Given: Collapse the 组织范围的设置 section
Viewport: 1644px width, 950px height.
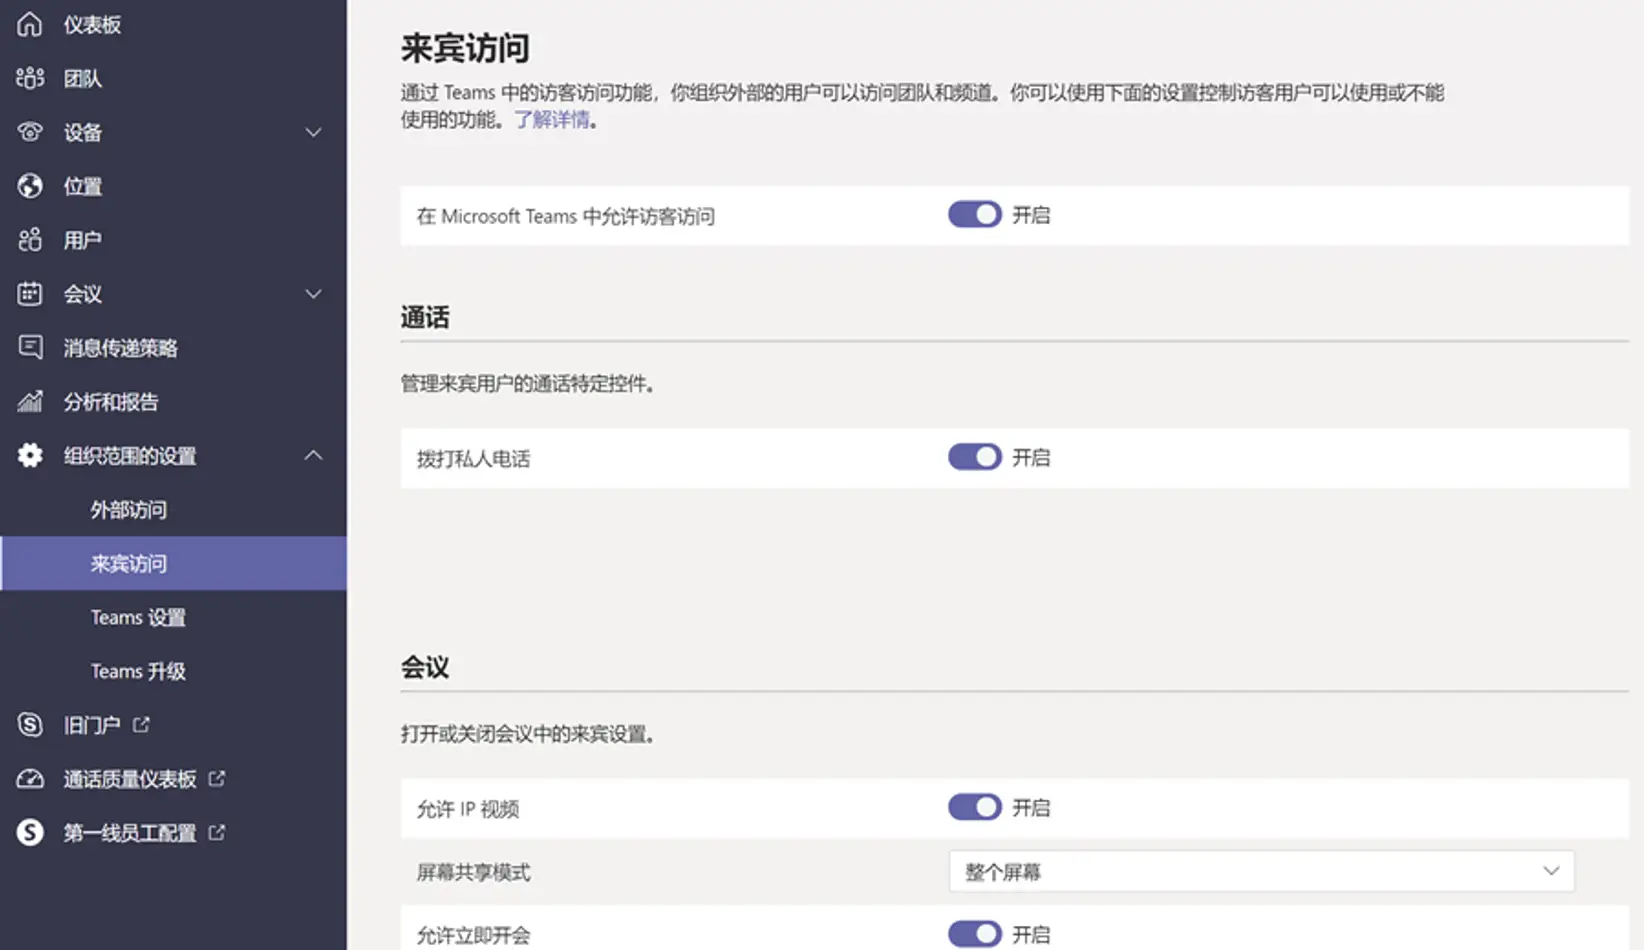Looking at the screenshot, I should tap(314, 455).
